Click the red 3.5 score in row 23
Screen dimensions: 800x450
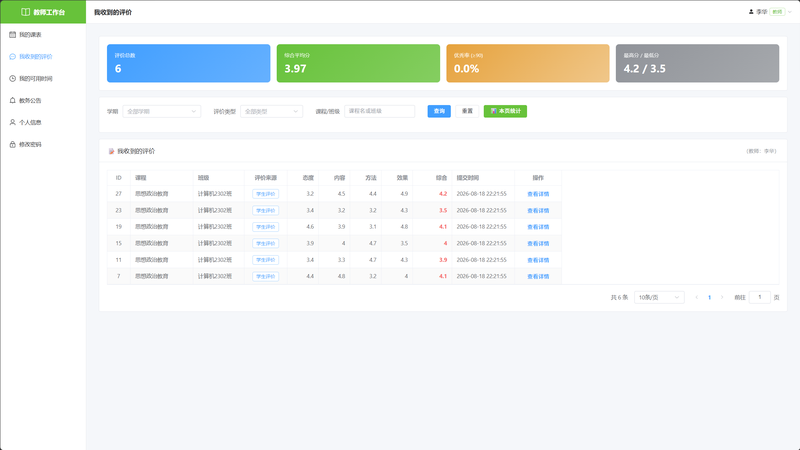tap(443, 210)
